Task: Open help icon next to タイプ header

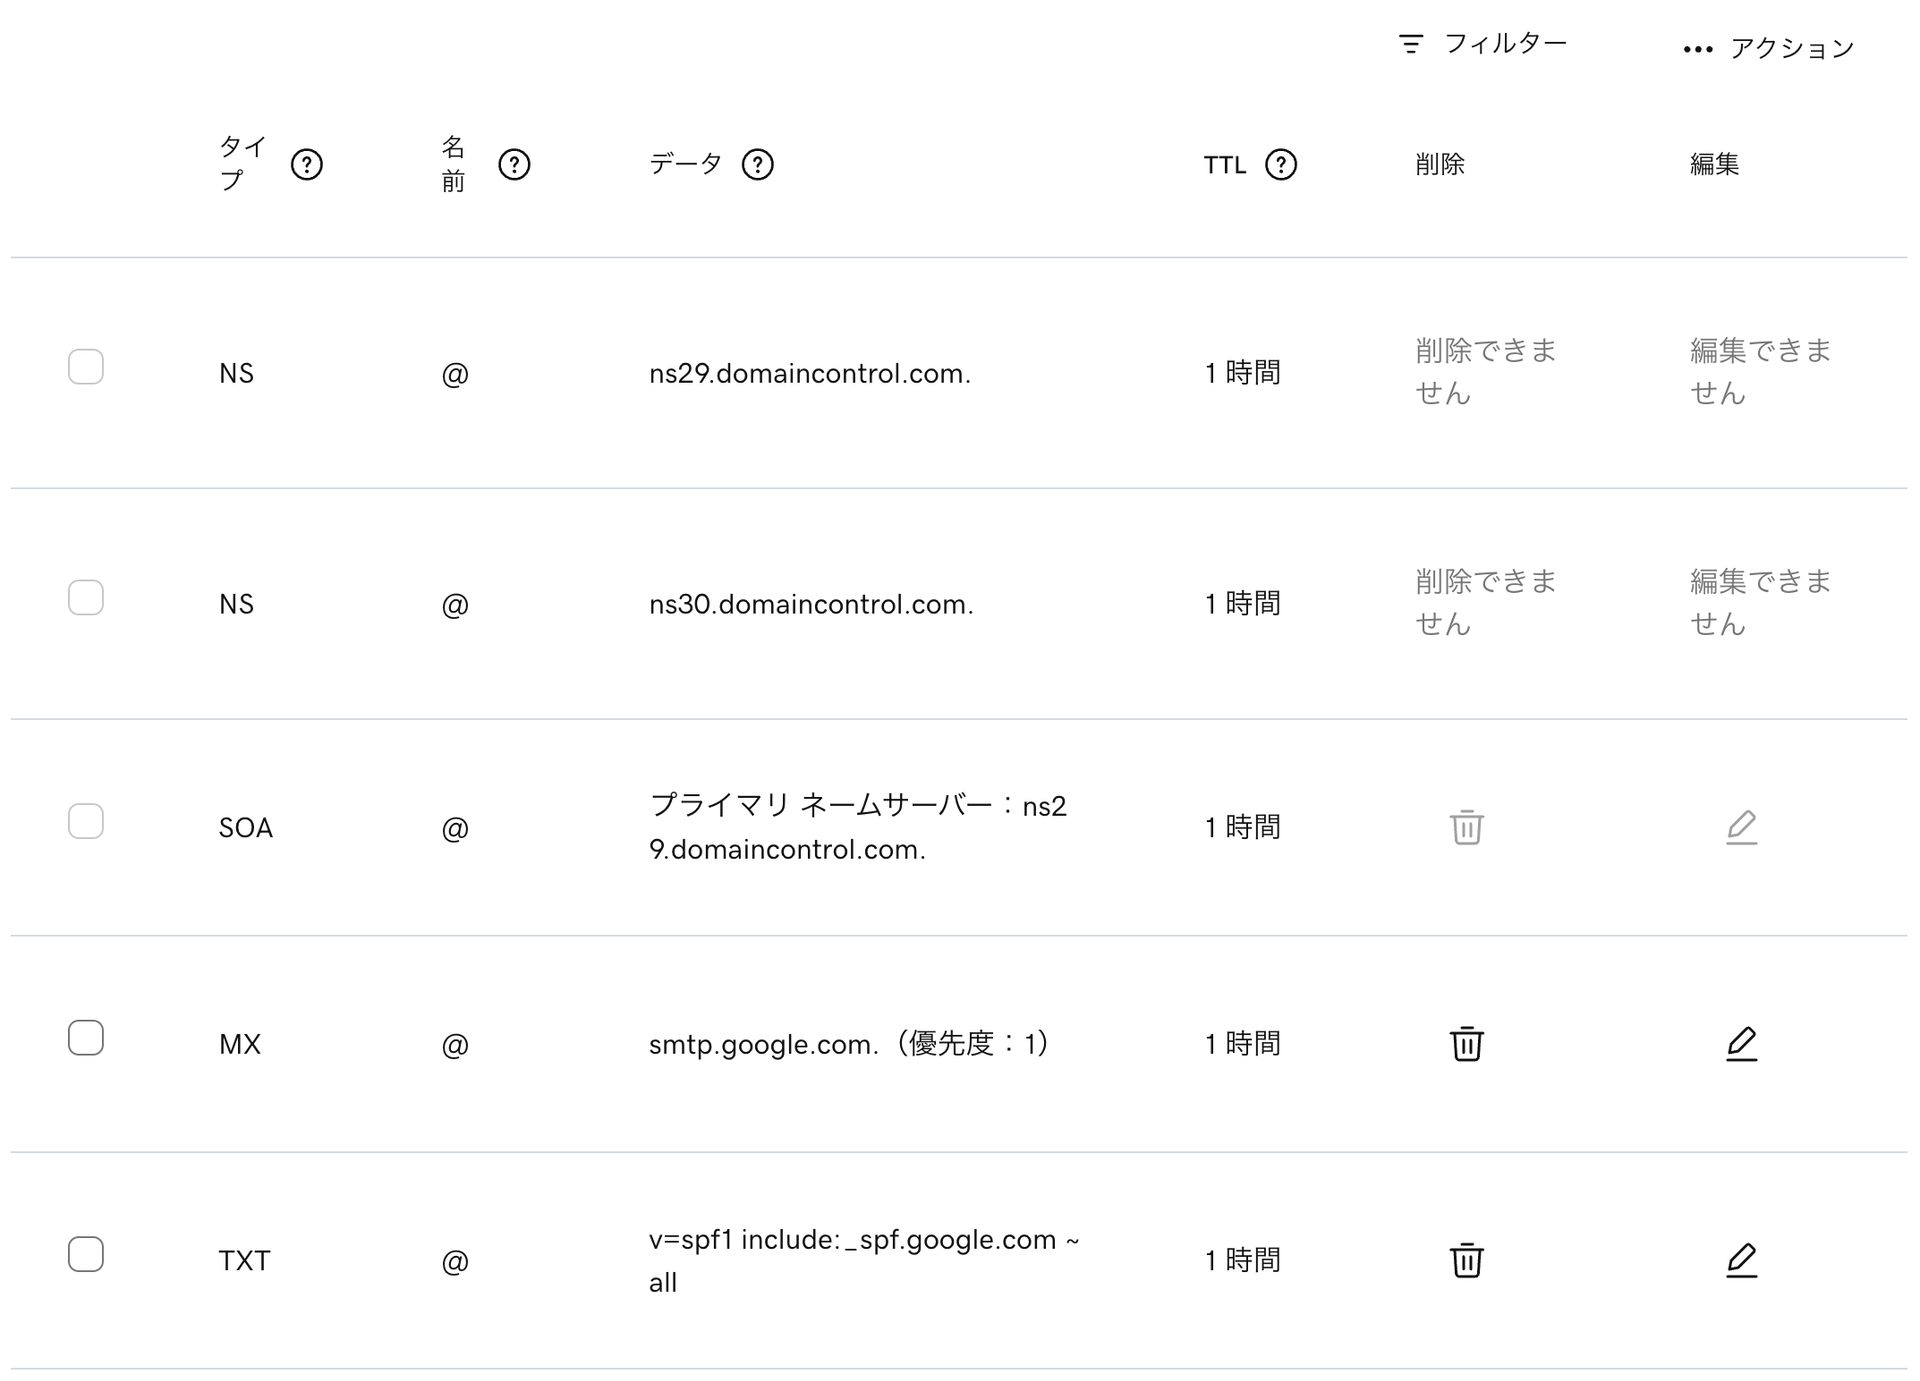Action: [306, 164]
